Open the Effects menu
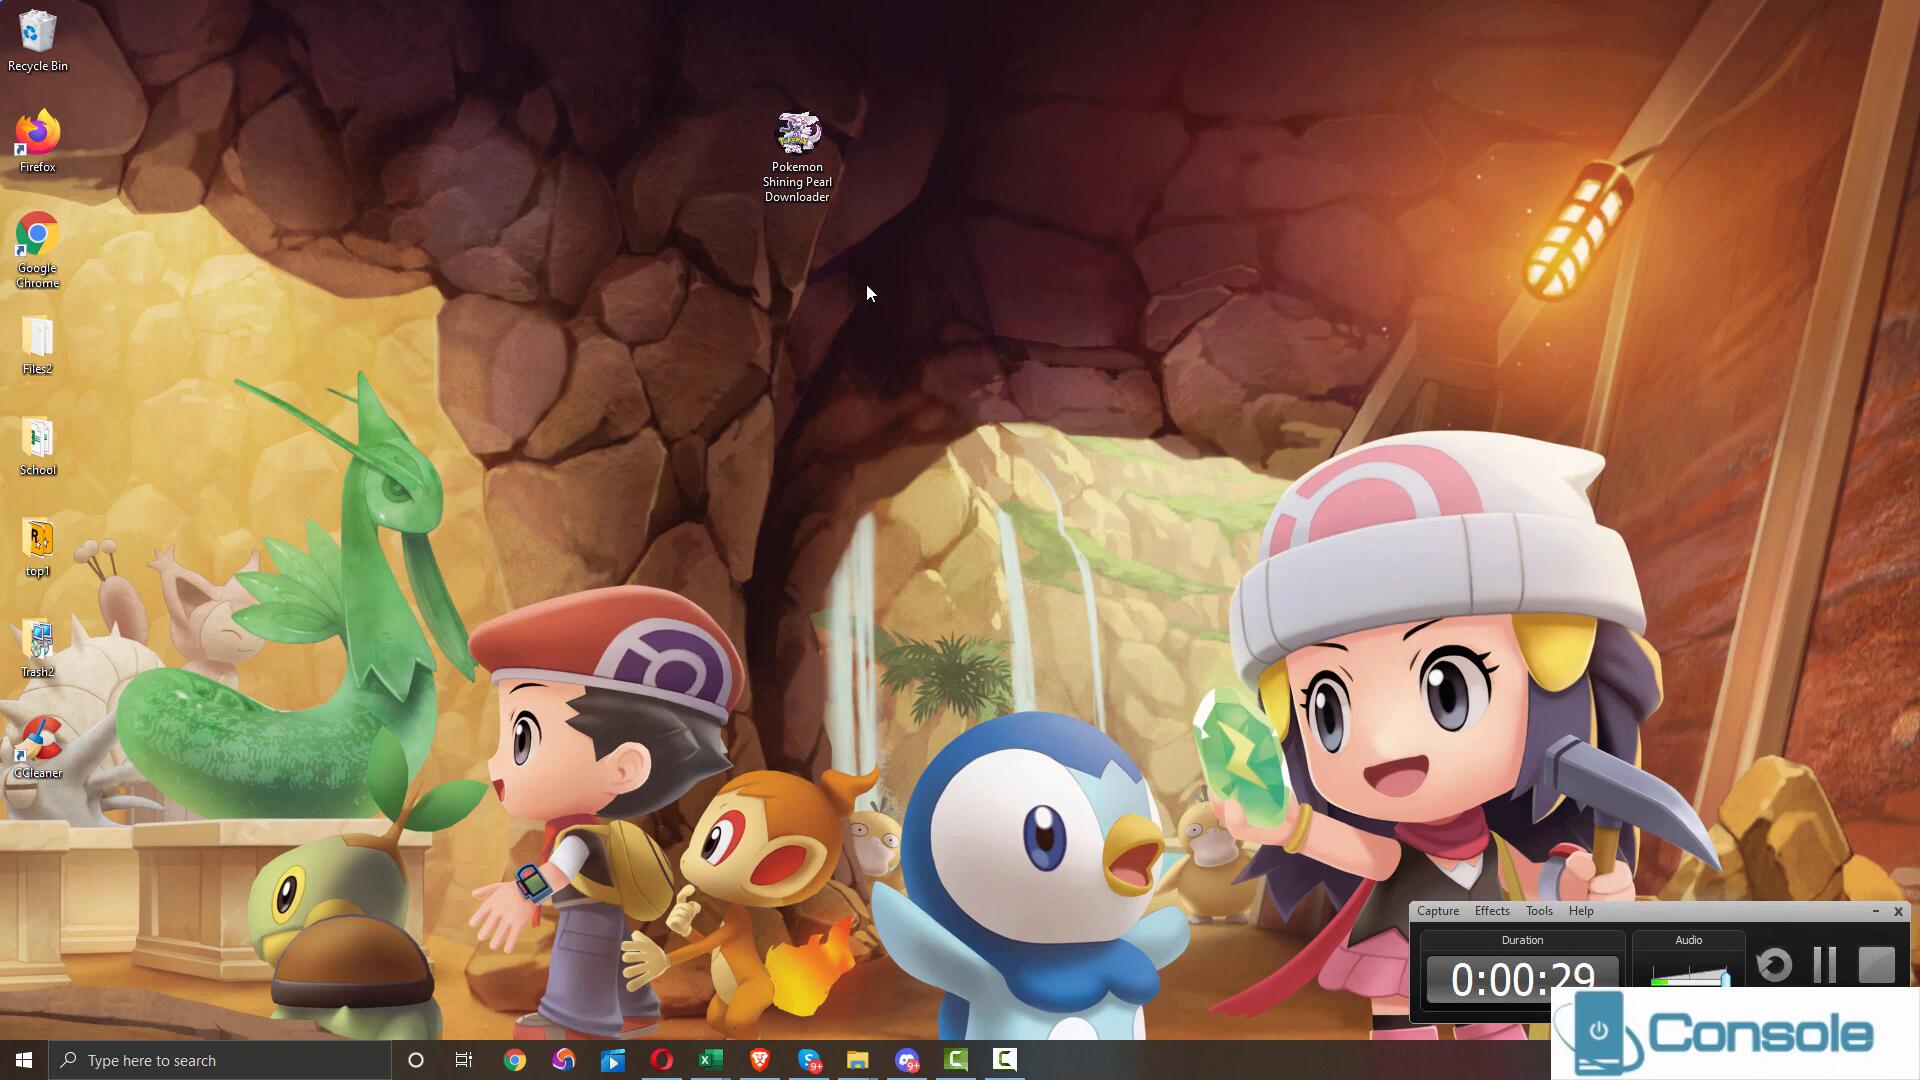 point(1491,911)
